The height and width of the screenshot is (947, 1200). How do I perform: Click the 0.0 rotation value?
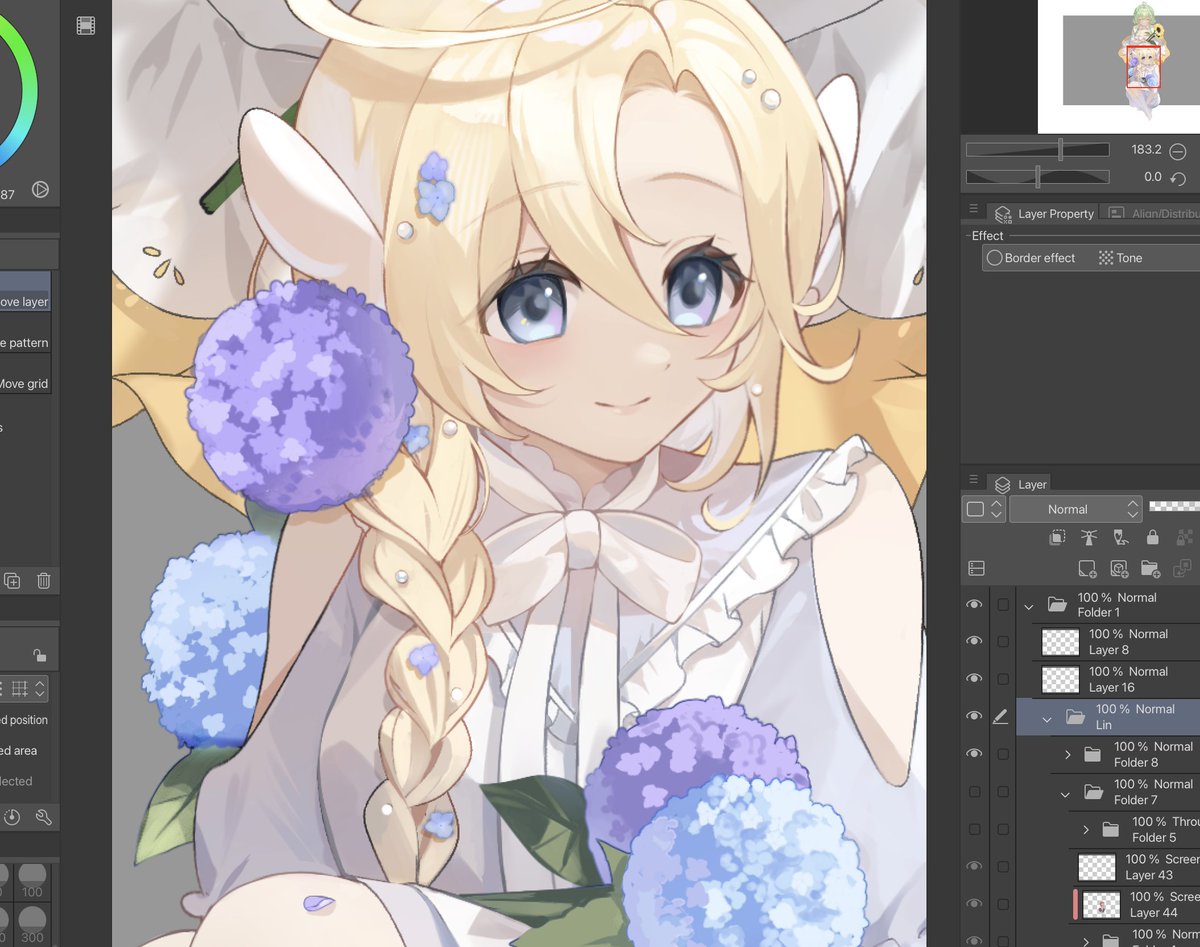click(1153, 177)
